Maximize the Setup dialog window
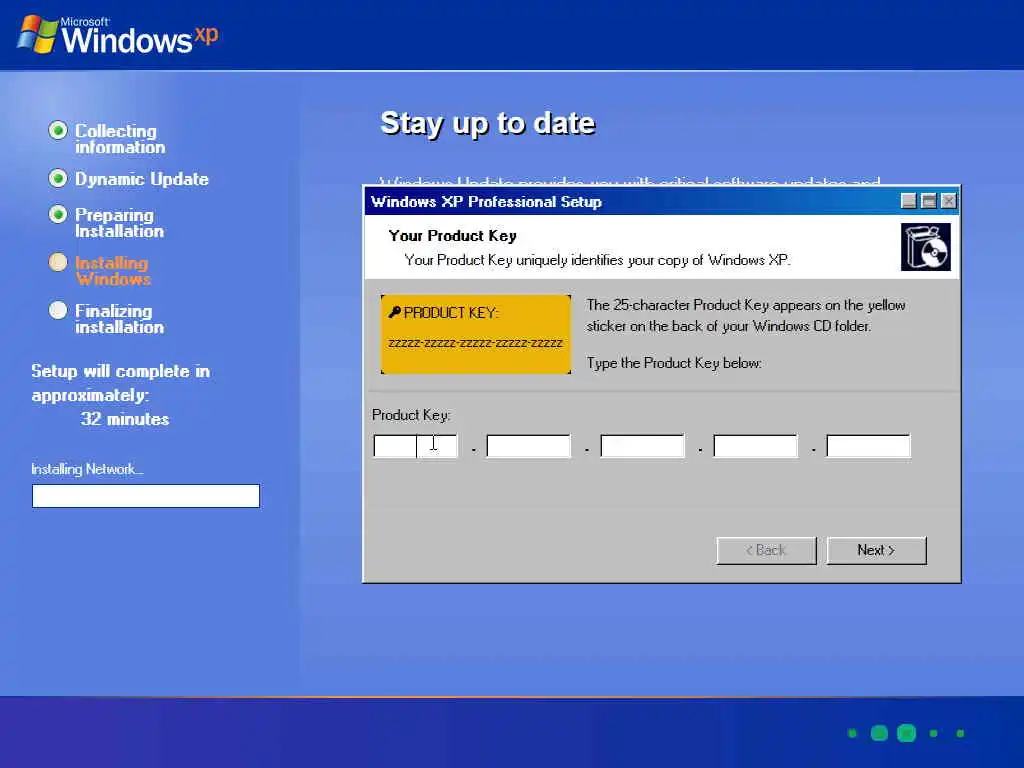 [929, 201]
